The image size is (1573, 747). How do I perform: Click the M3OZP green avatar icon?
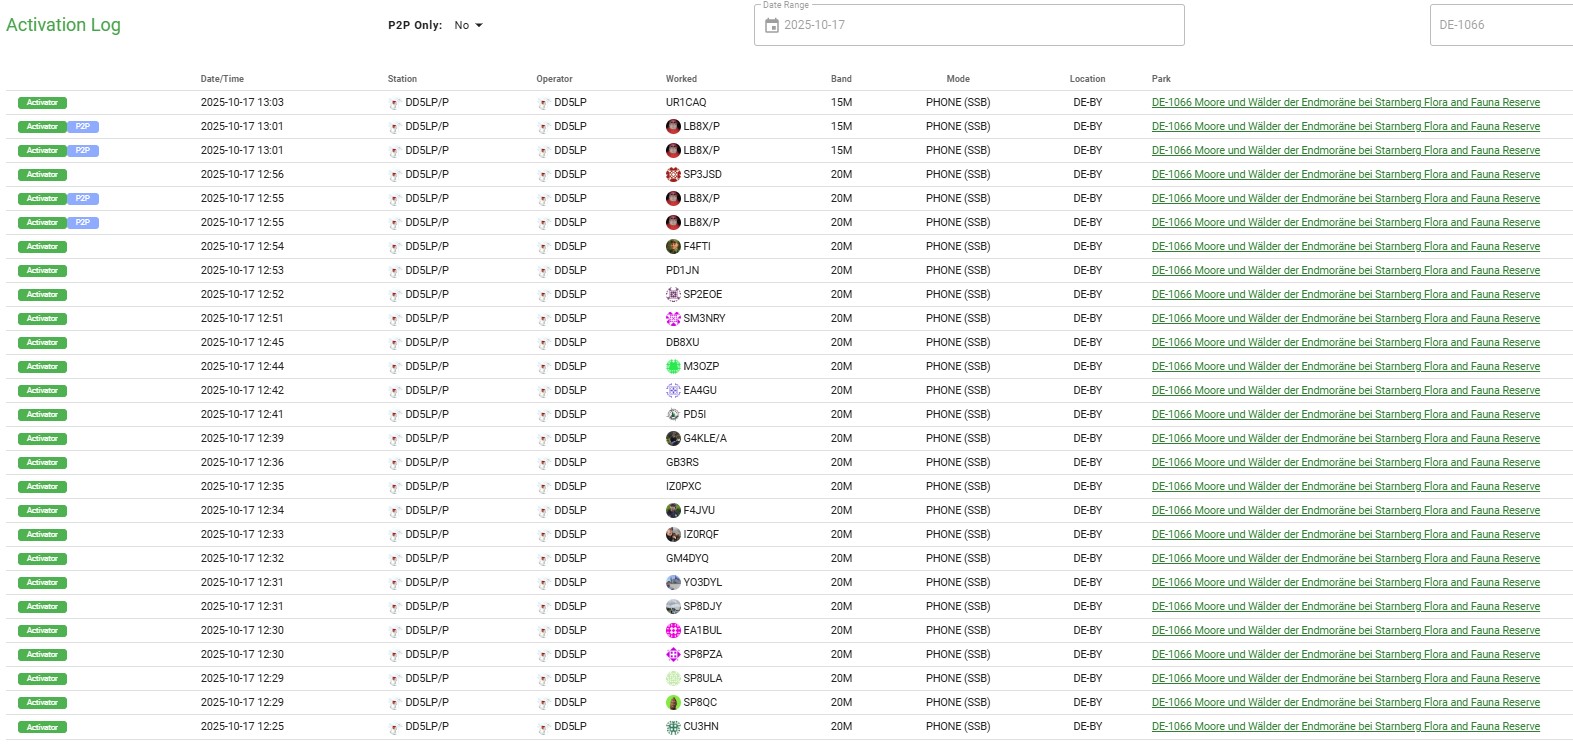pos(673,367)
